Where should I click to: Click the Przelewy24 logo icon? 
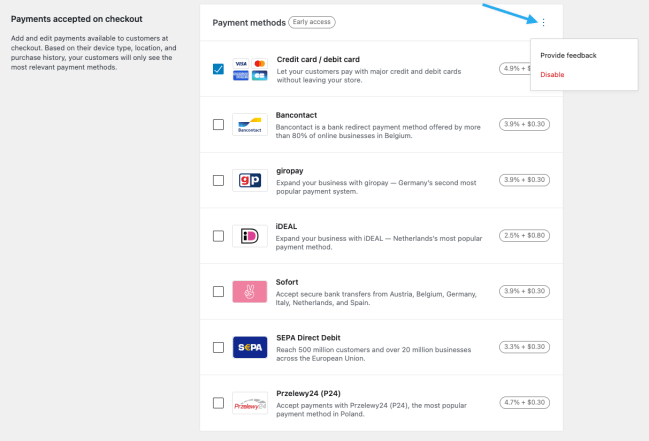pos(250,403)
